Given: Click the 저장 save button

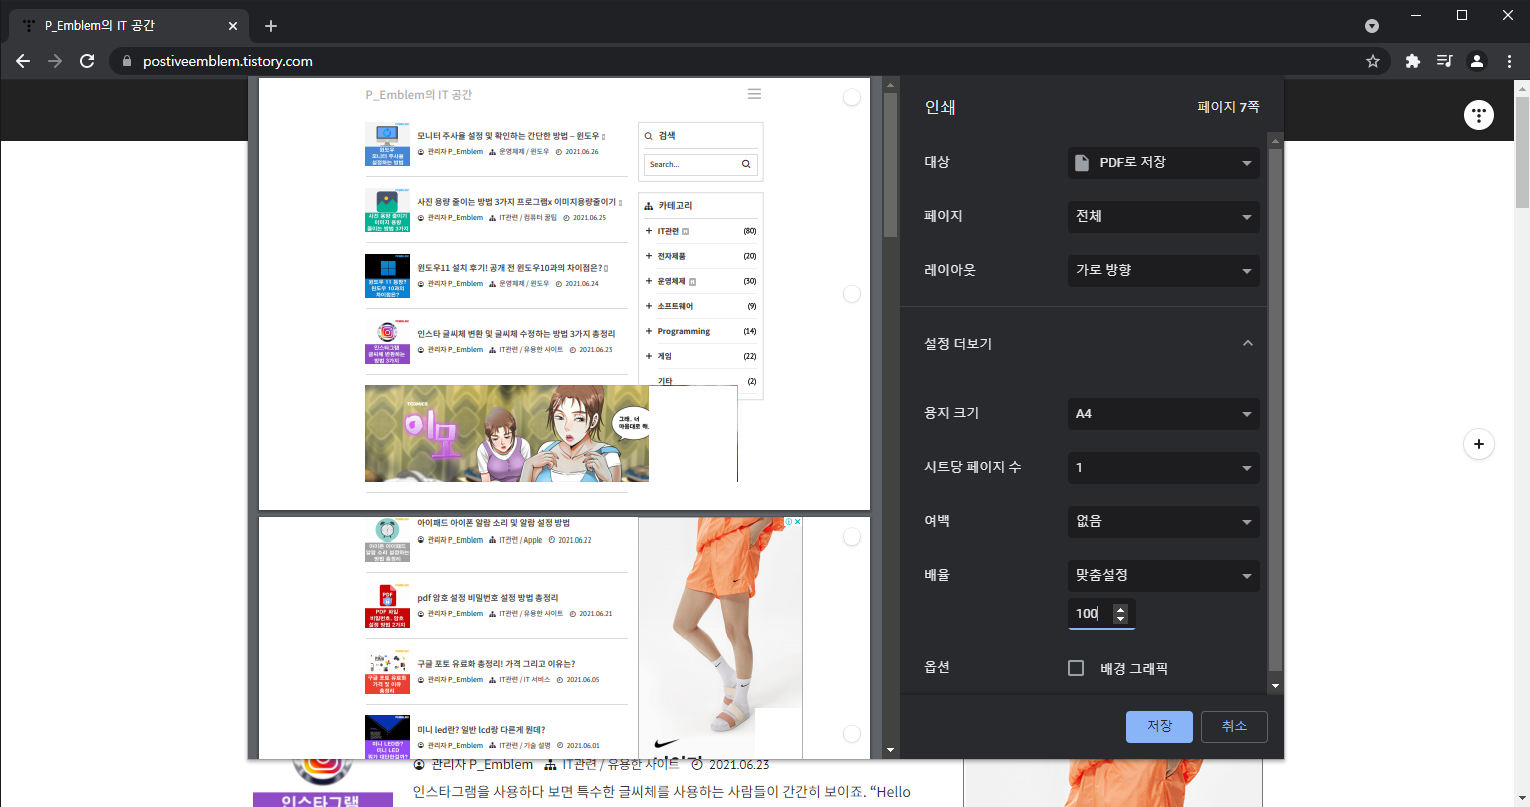Looking at the screenshot, I should pos(1159,727).
